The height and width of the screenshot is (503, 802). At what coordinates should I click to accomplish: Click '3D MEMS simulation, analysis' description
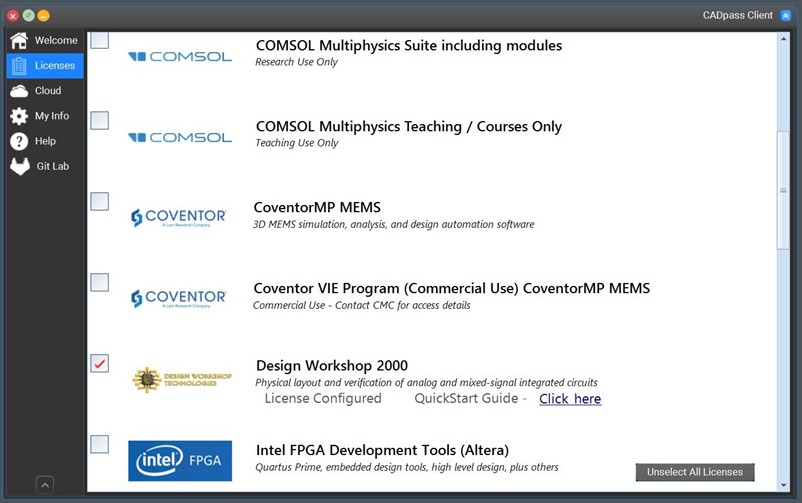393,224
